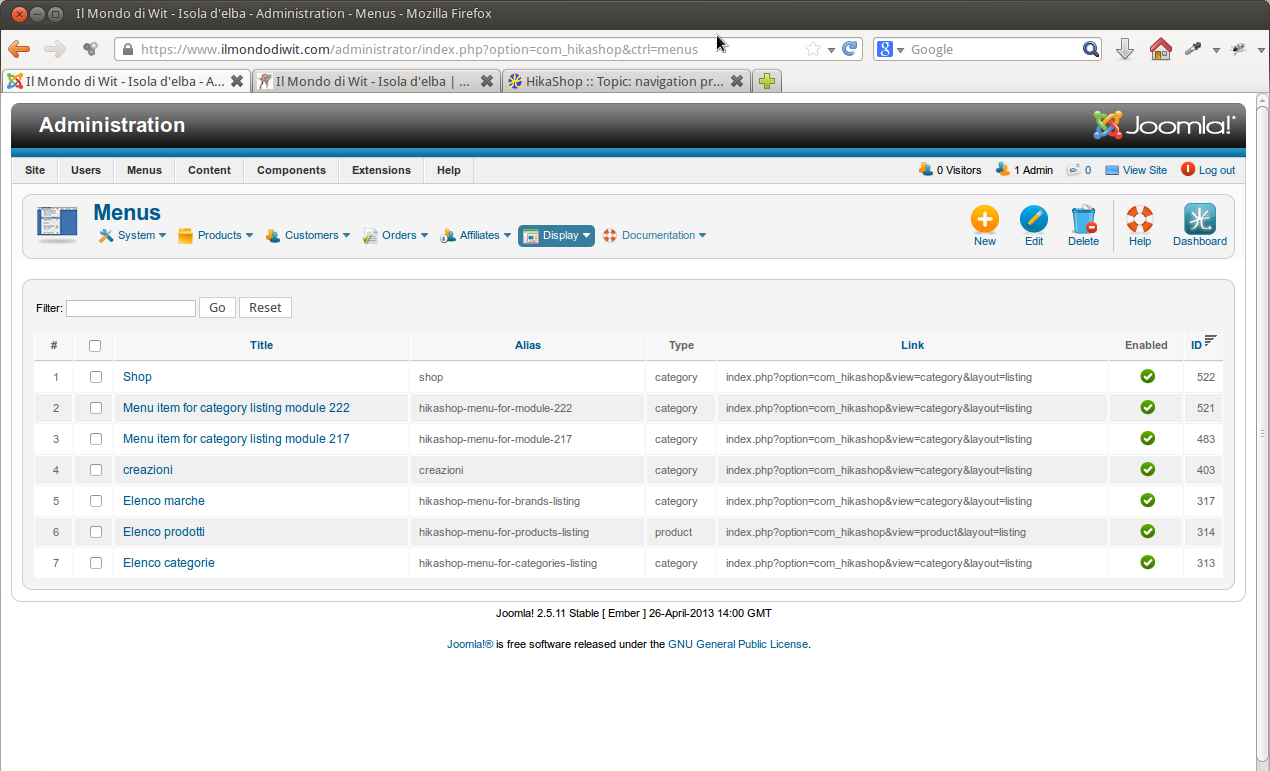
Task: Click the 1 Admin indicator
Action: 1024,170
